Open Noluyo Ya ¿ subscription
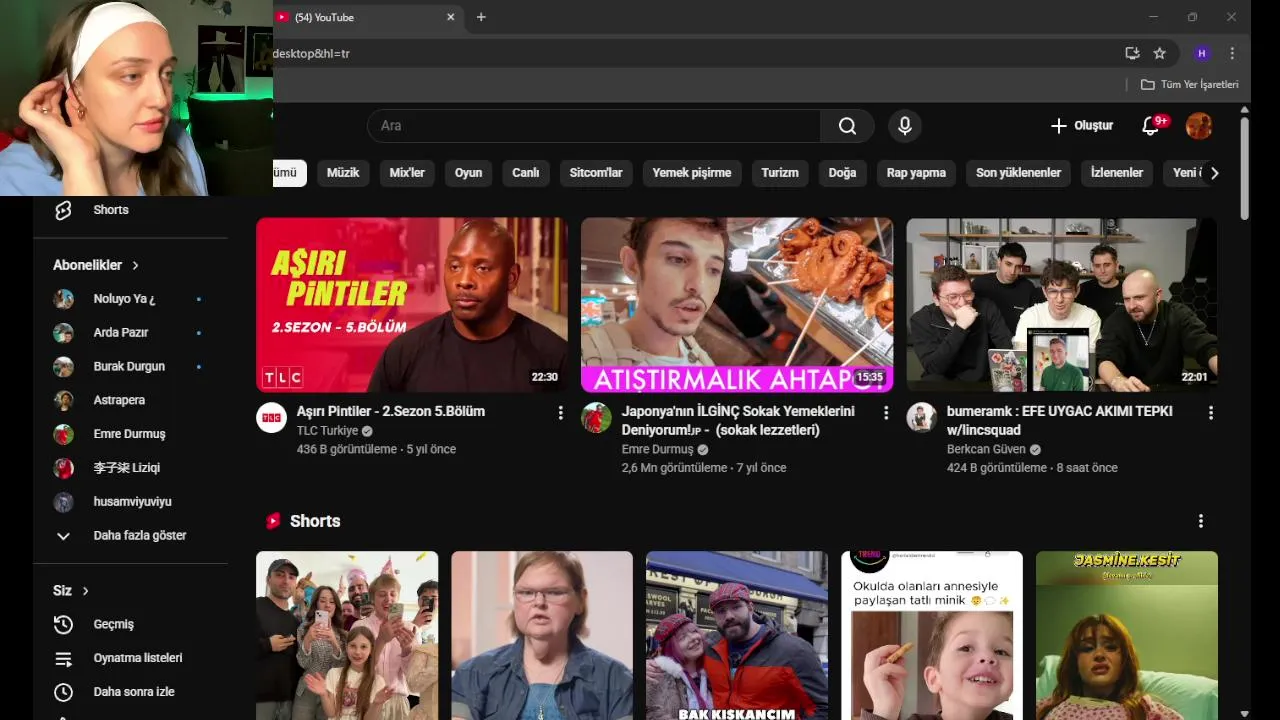 tap(130, 299)
